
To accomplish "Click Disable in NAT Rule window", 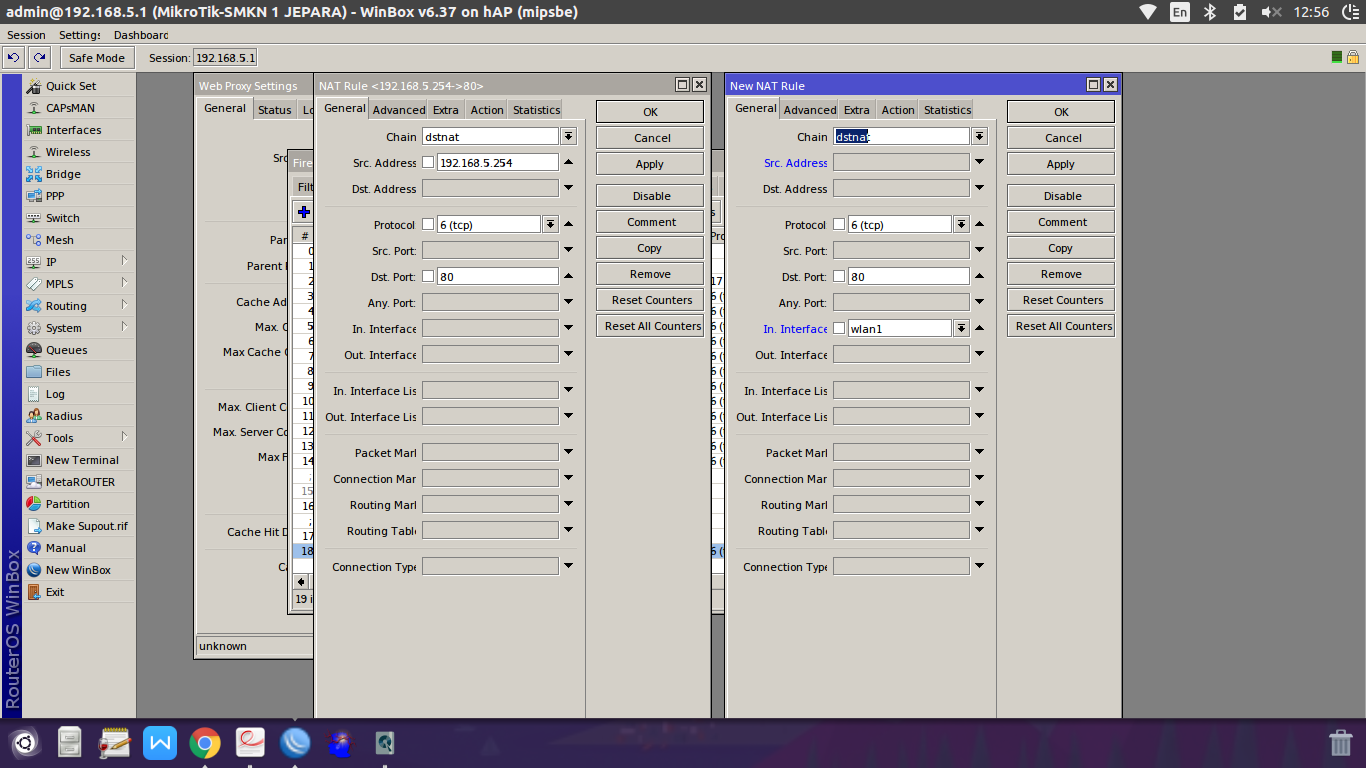I will tap(650, 196).
